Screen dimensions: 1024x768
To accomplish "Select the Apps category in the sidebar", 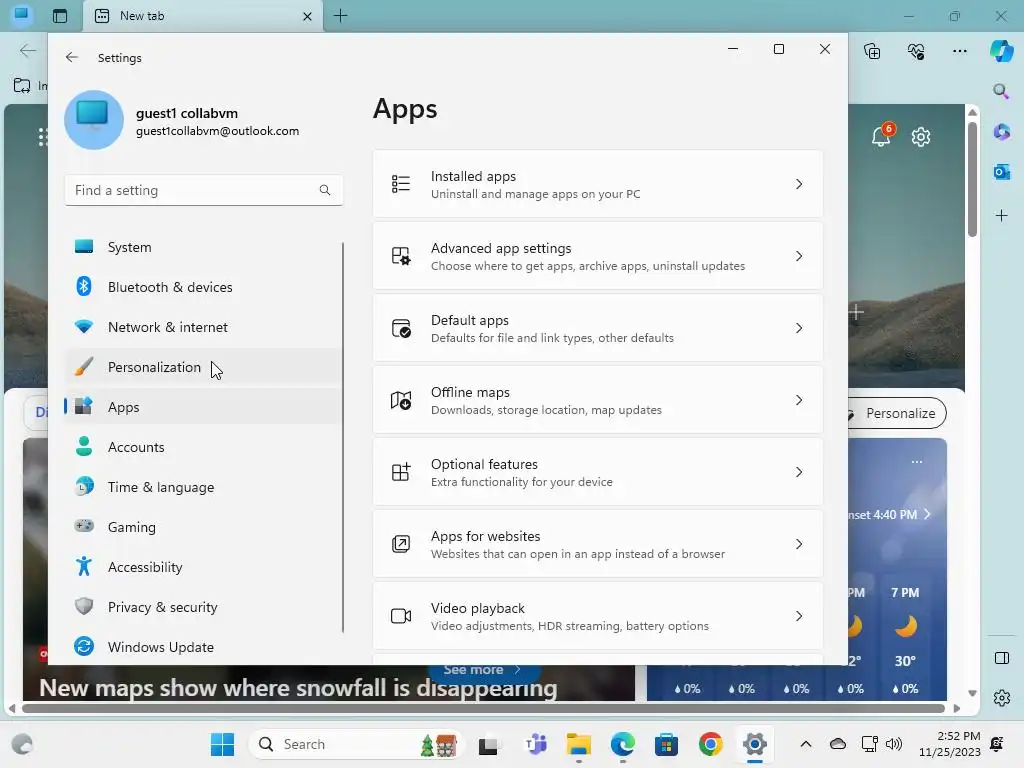I will pyautogui.click(x=203, y=407).
